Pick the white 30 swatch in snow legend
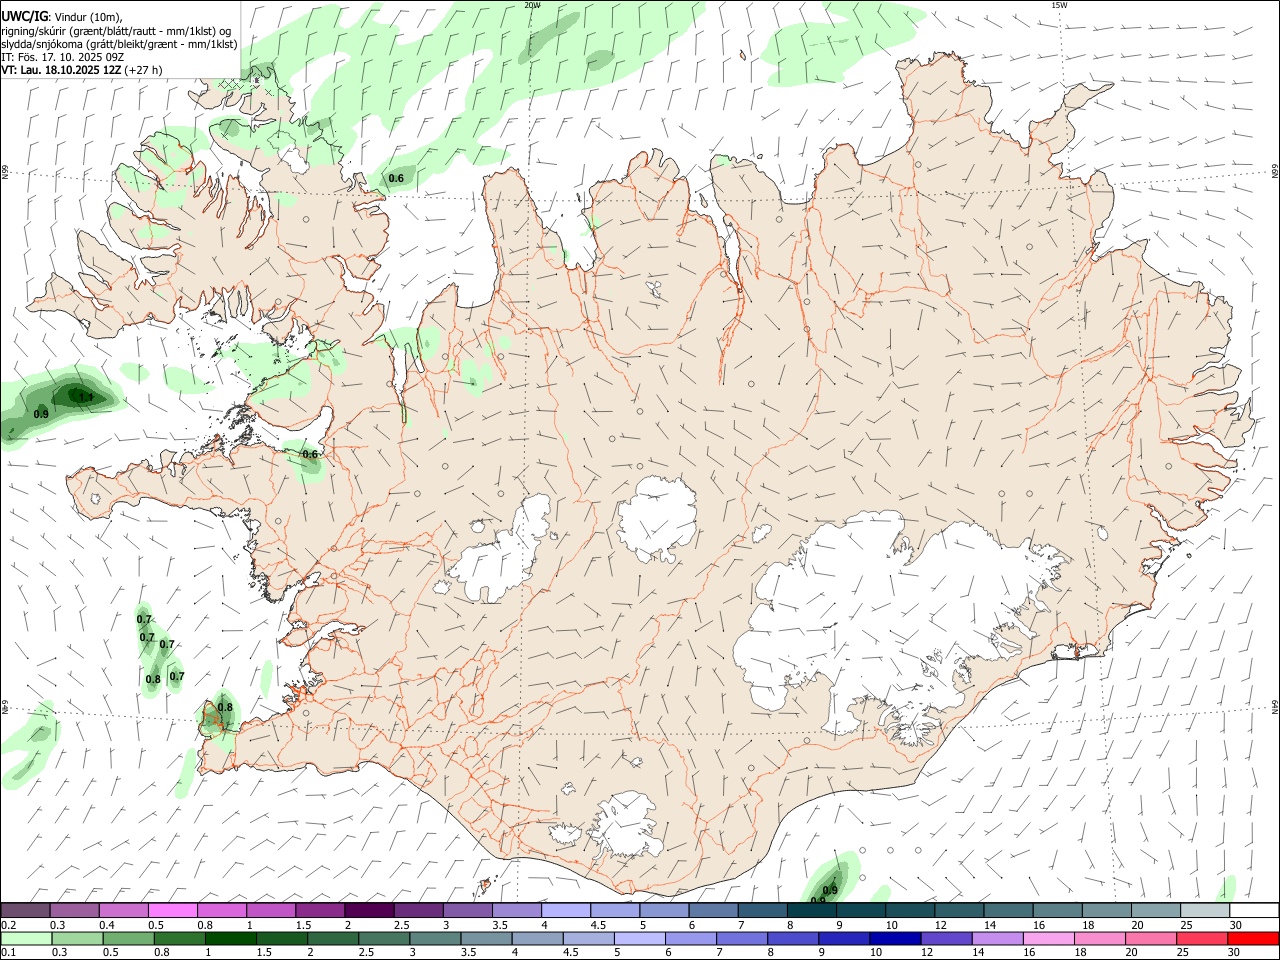Image resolution: width=1280 pixels, height=960 pixels. pyautogui.click(x=1254, y=910)
